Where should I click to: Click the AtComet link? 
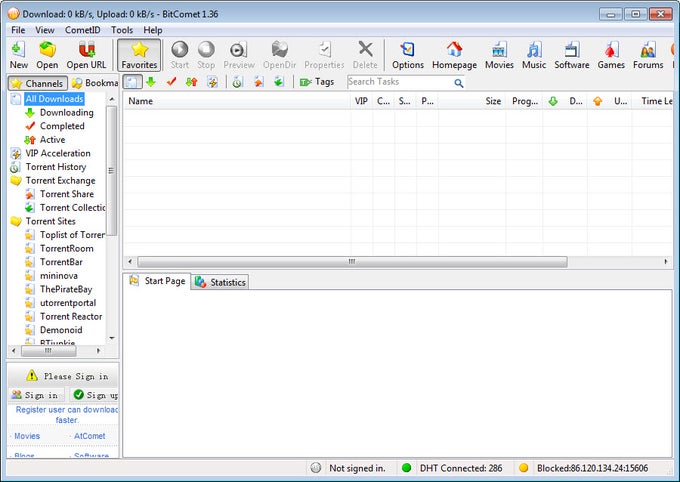89,436
